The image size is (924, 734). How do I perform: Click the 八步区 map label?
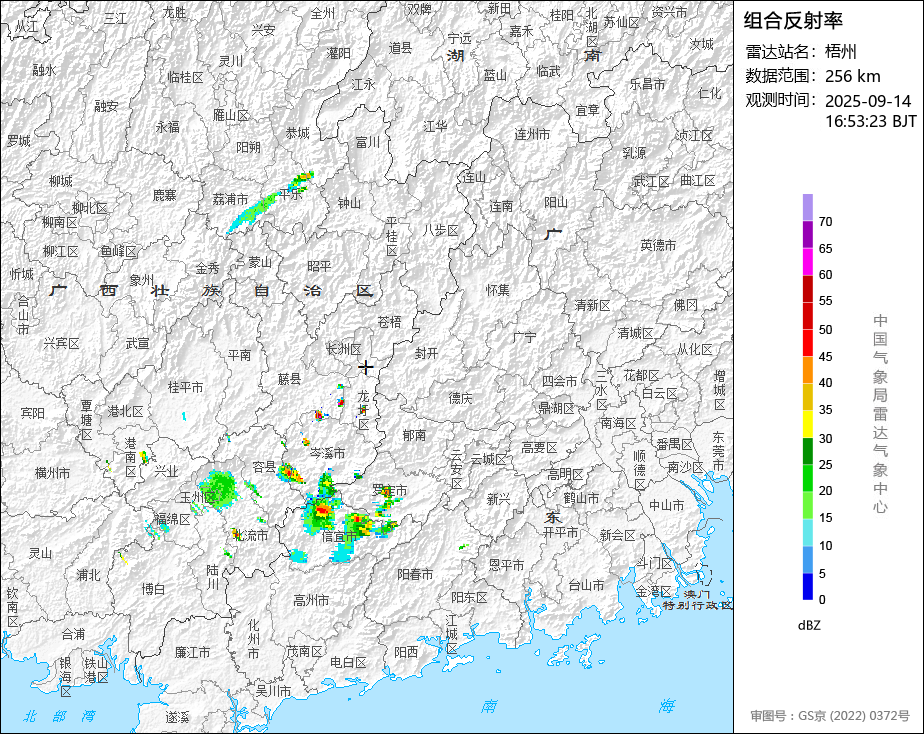point(440,230)
